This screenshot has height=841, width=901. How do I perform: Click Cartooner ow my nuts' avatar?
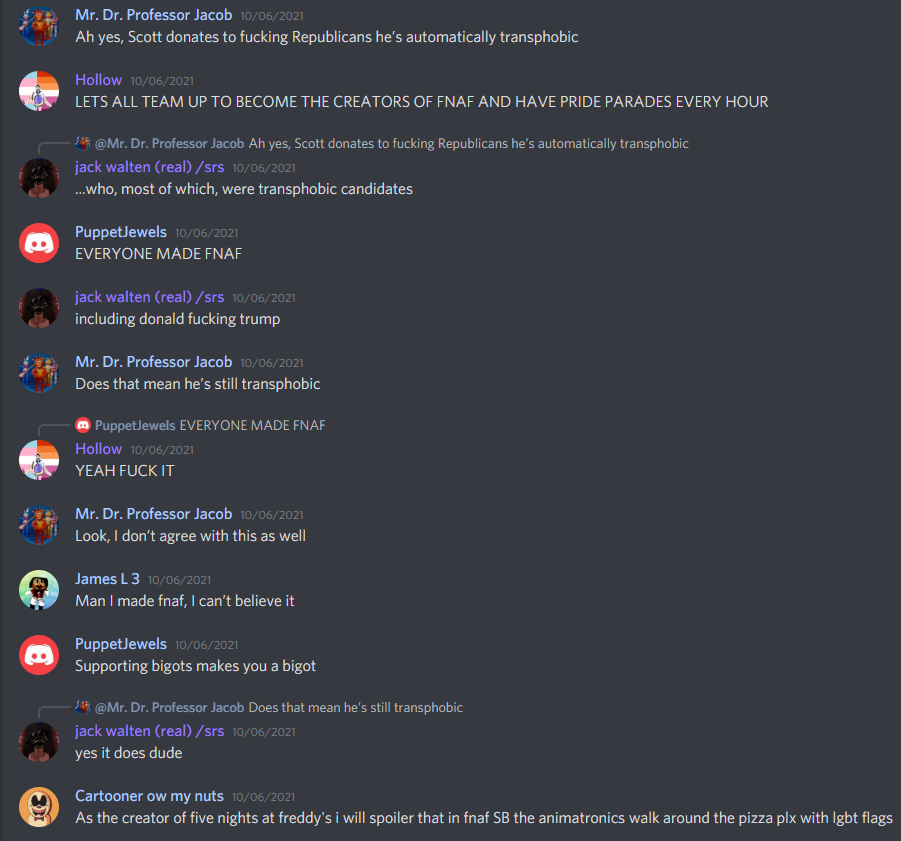39,807
